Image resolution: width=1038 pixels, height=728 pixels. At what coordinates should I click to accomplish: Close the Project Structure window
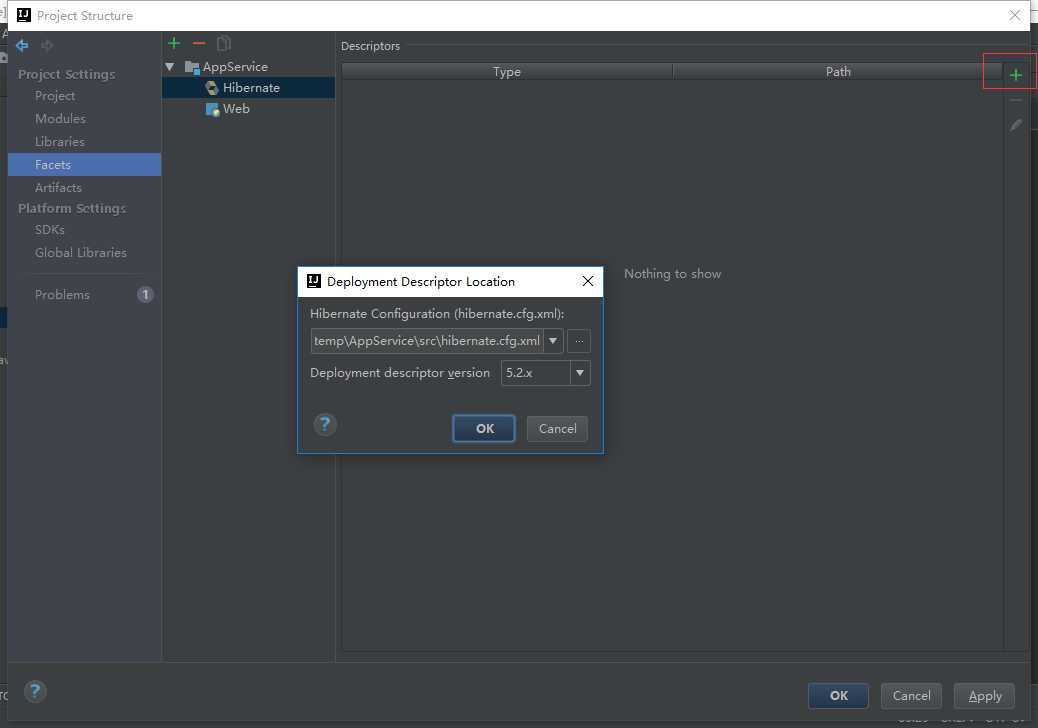1015,15
